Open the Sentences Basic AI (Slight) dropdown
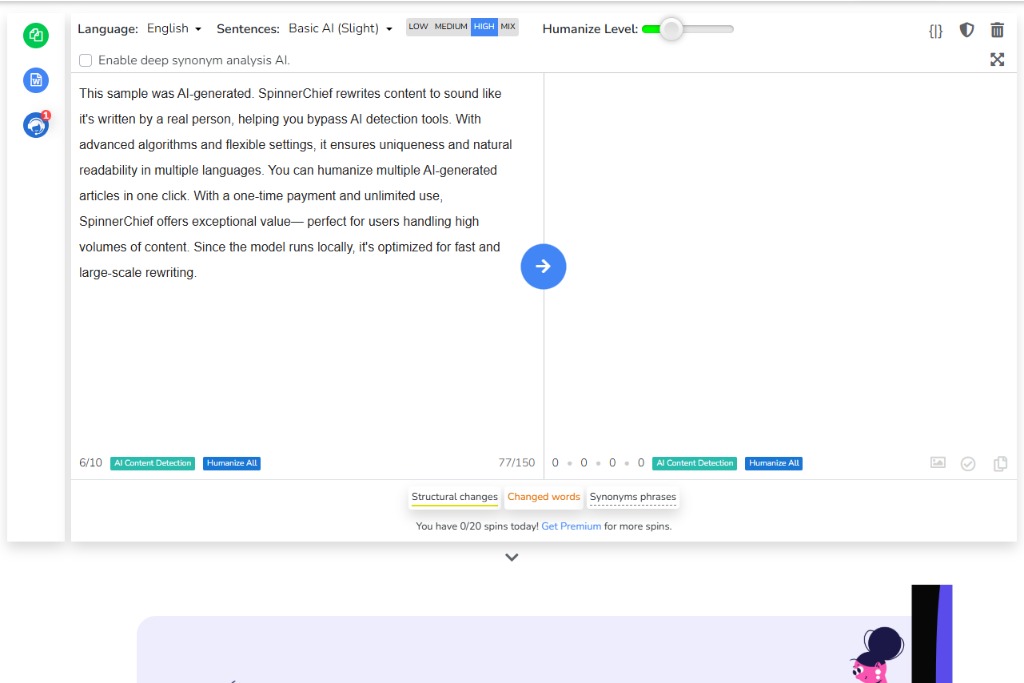The height and width of the screenshot is (683, 1024). click(340, 29)
